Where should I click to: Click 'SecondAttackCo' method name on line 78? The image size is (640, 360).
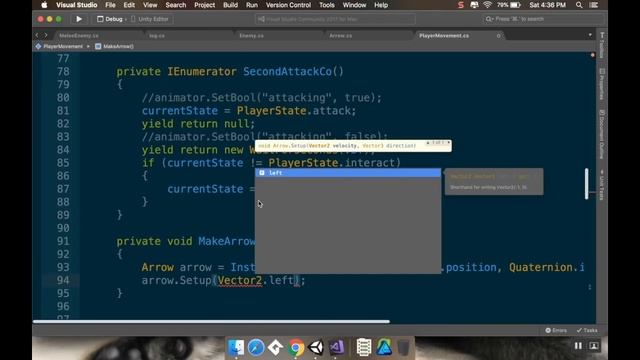pyautogui.click(x=287, y=71)
